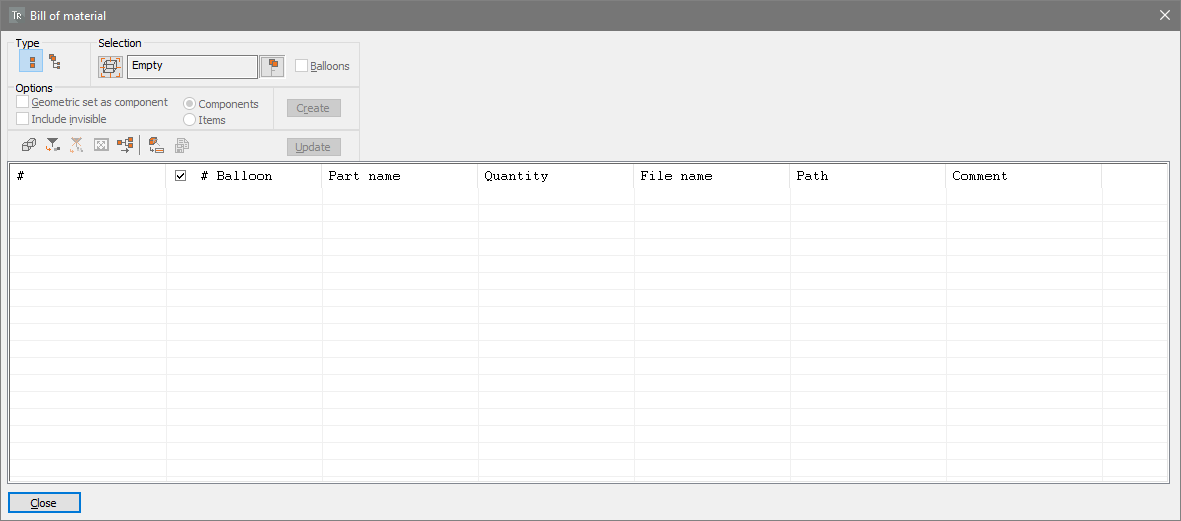Click the # column header

[88, 176]
